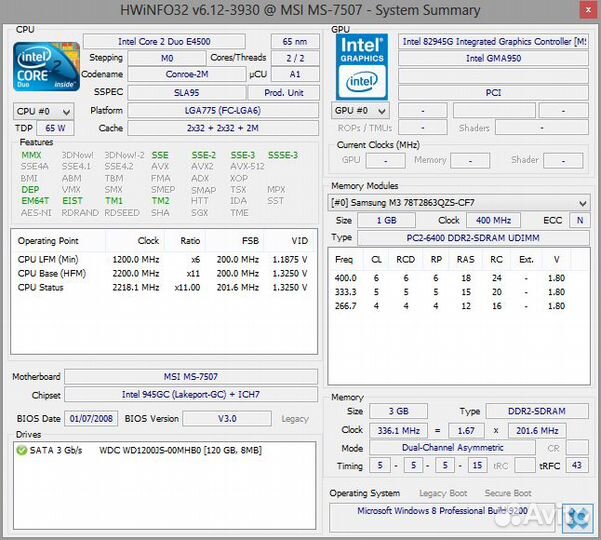This screenshot has height=540, width=601.
Task: Click the Intel 945GC chipset field
Action: (x=191, y=394)
